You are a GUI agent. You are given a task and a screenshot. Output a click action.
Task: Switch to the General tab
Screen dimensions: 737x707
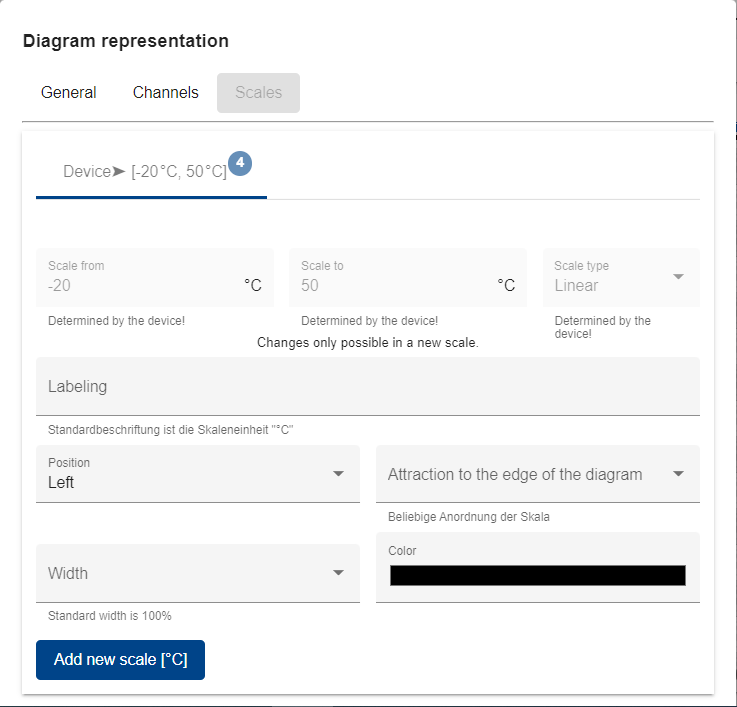[x=69, y=93]
